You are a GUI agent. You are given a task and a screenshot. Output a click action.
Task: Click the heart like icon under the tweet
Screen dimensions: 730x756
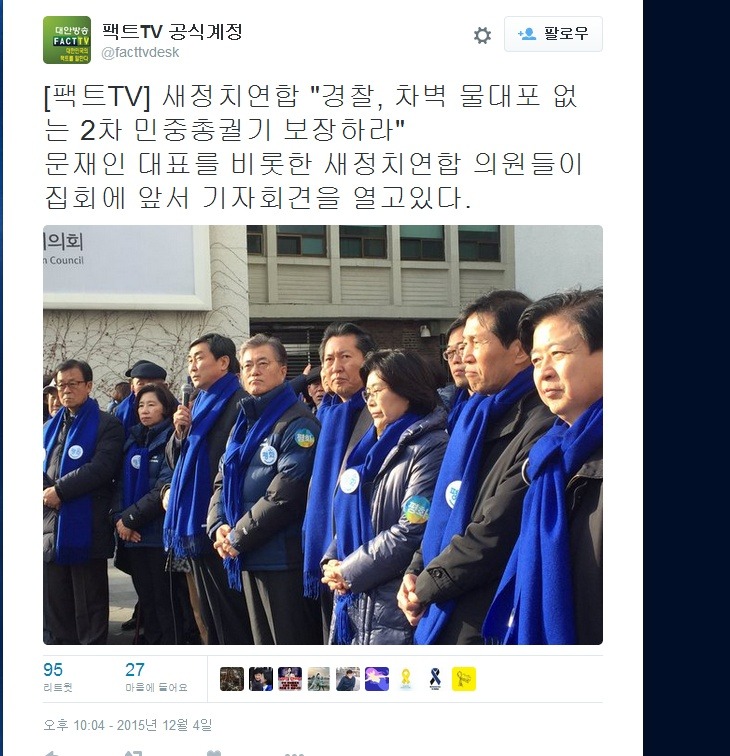click(x=214, y=753)
